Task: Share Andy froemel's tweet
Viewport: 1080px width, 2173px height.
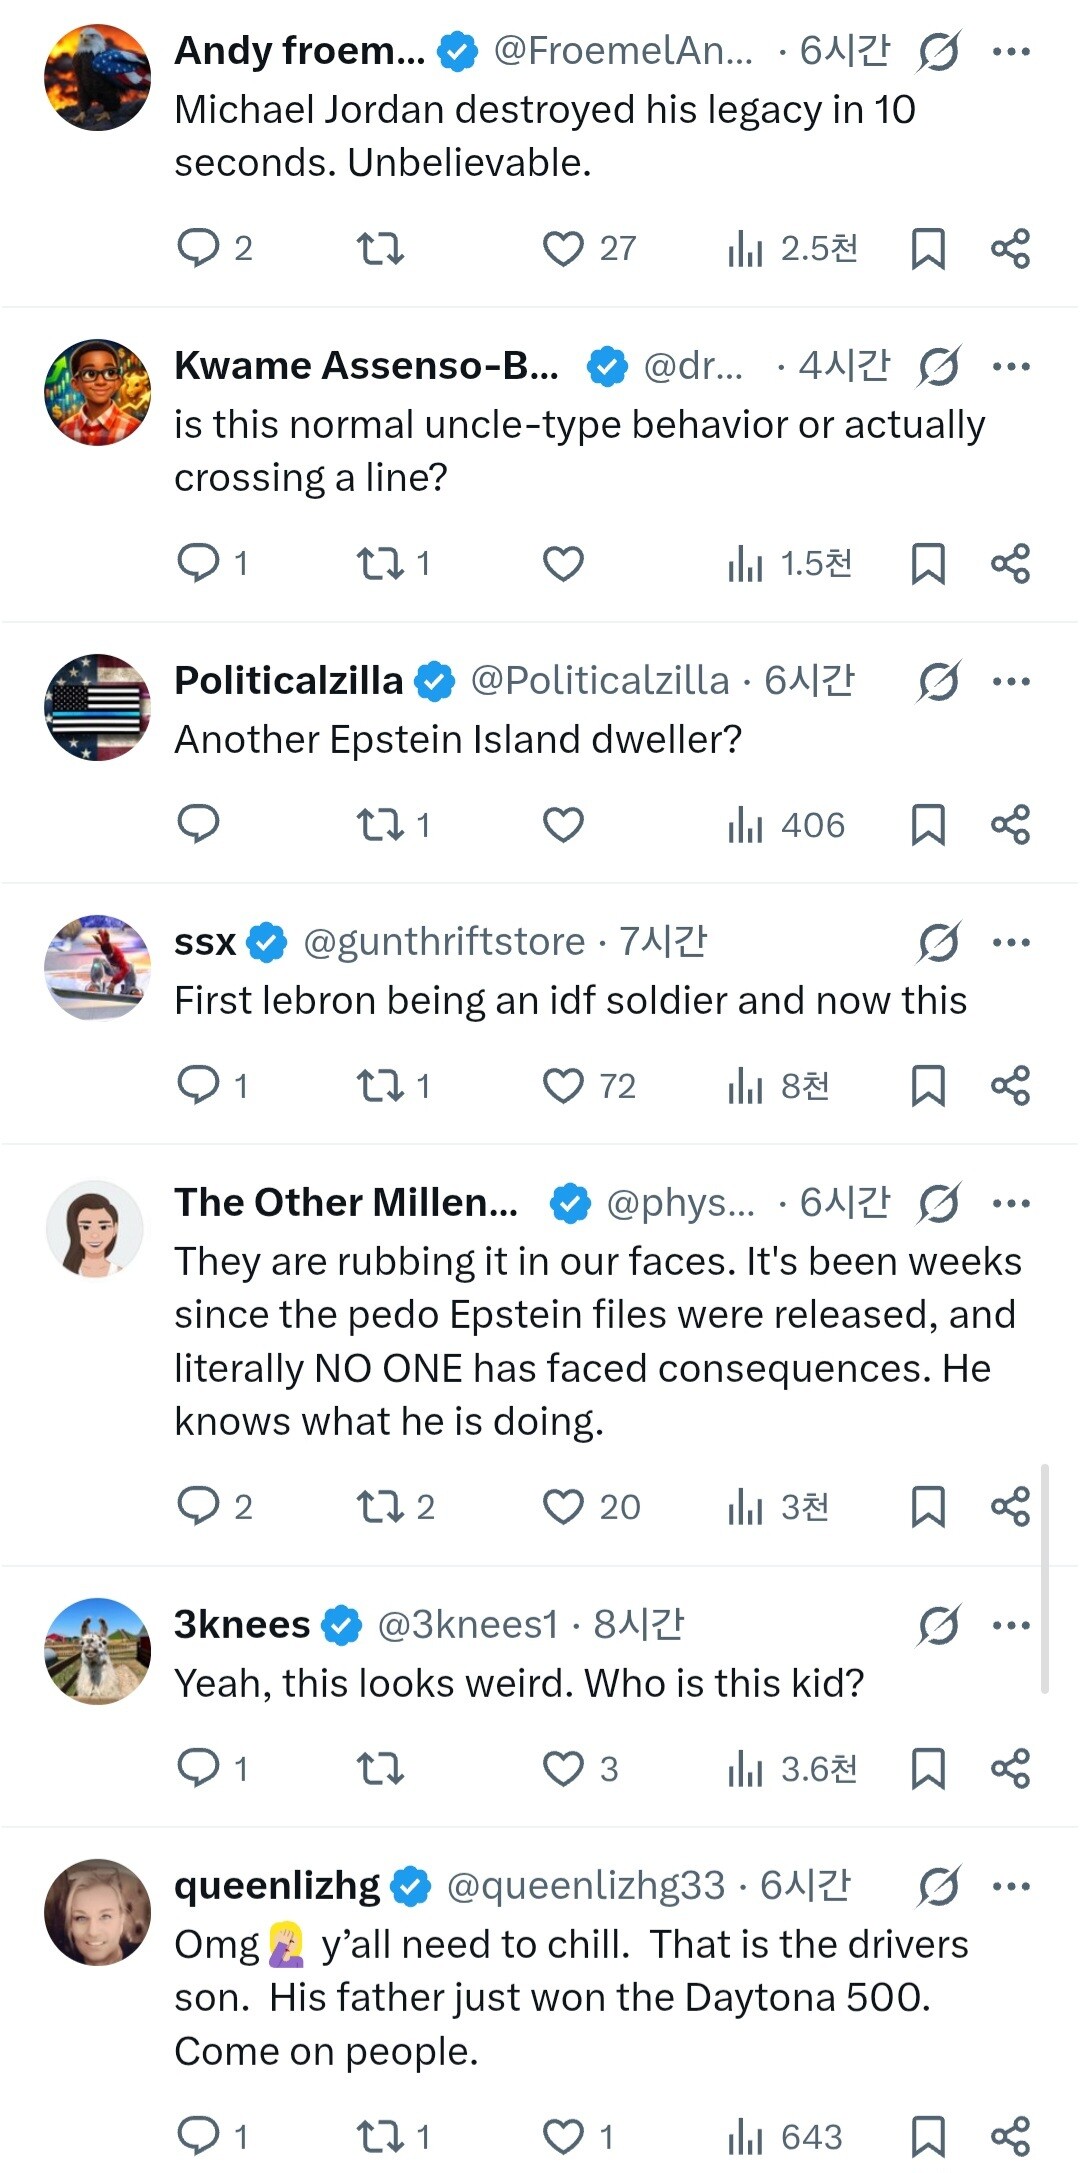Action: (1010, 248)
